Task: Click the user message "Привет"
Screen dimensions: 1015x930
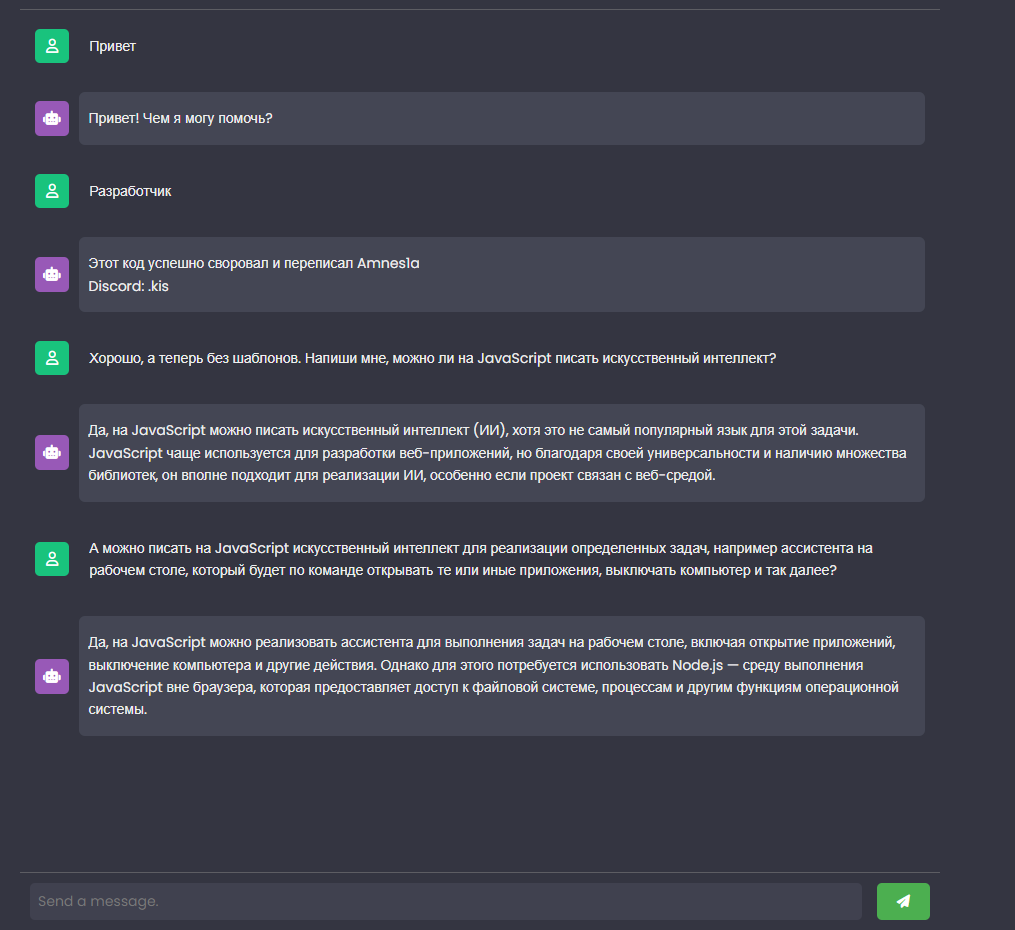Action: pos(112,46)
